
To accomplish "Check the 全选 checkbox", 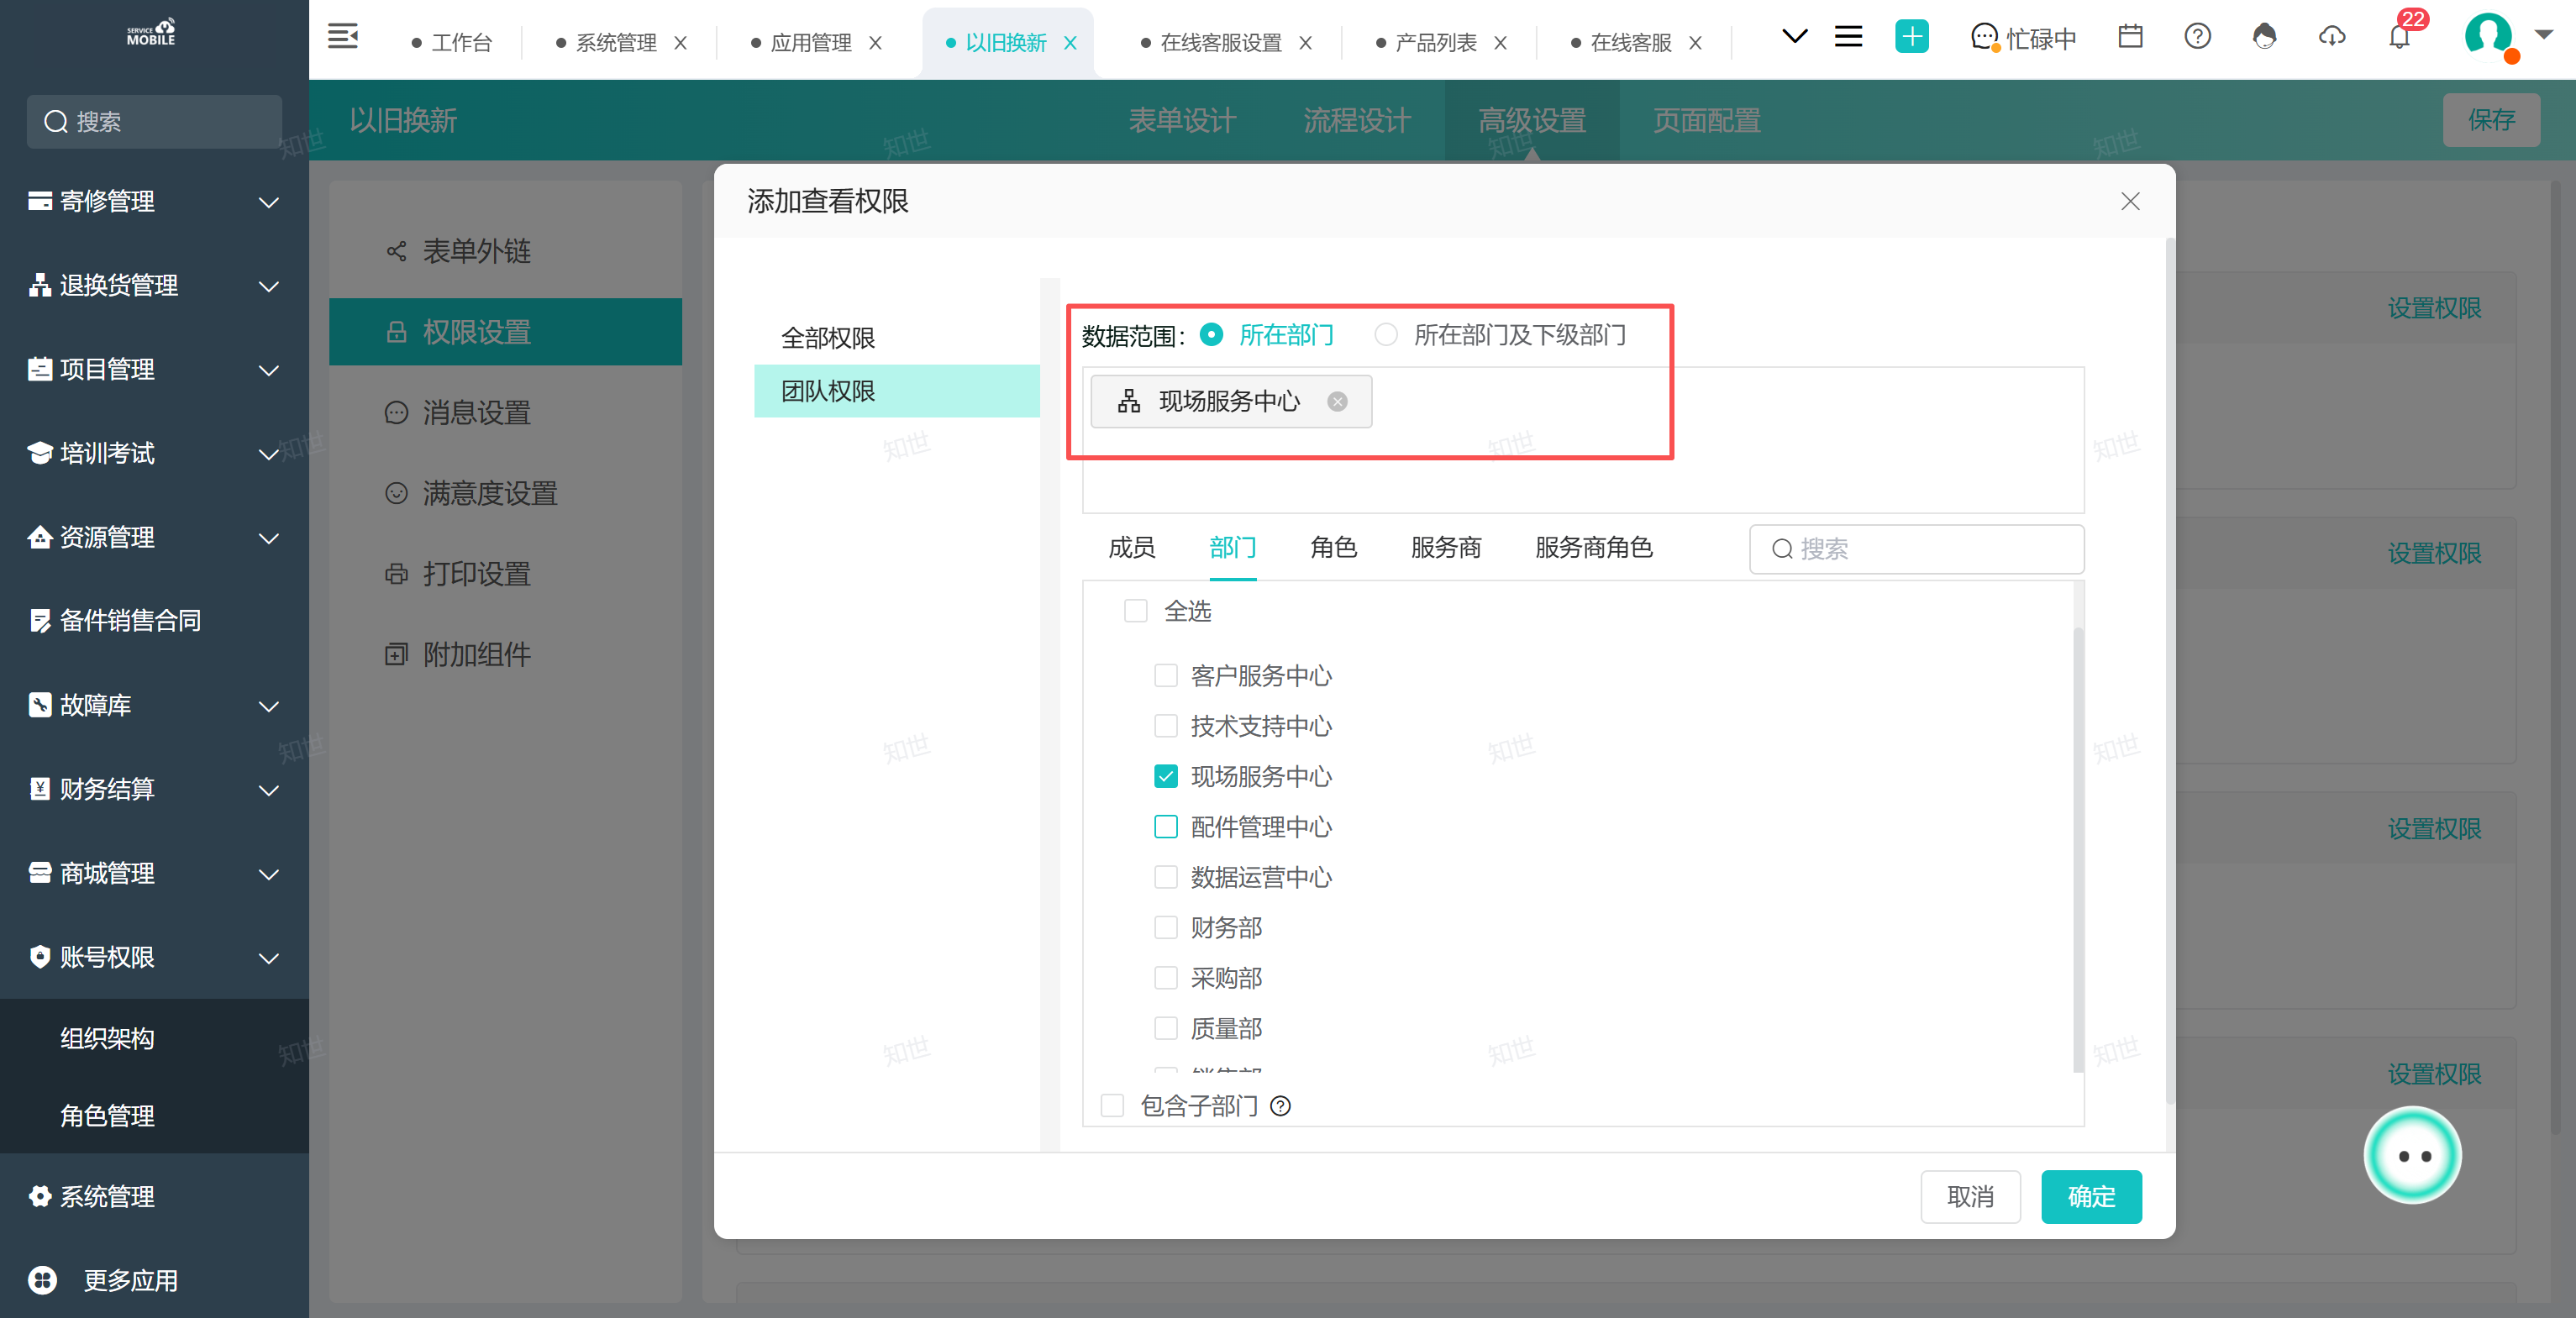I will coord(1135,611).
